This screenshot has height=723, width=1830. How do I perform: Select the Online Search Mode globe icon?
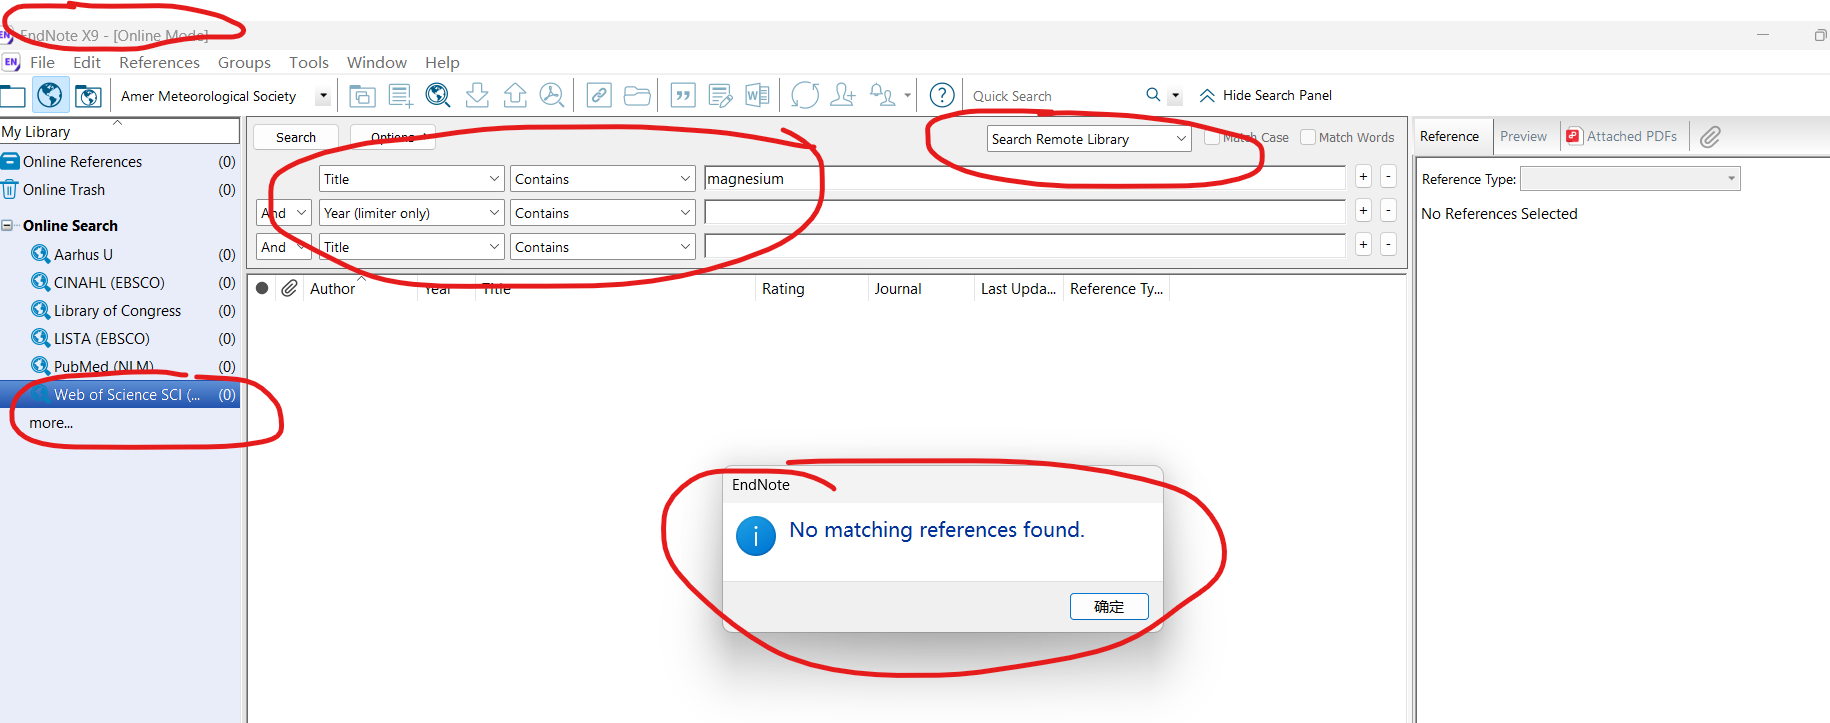[x=50, y=96]
